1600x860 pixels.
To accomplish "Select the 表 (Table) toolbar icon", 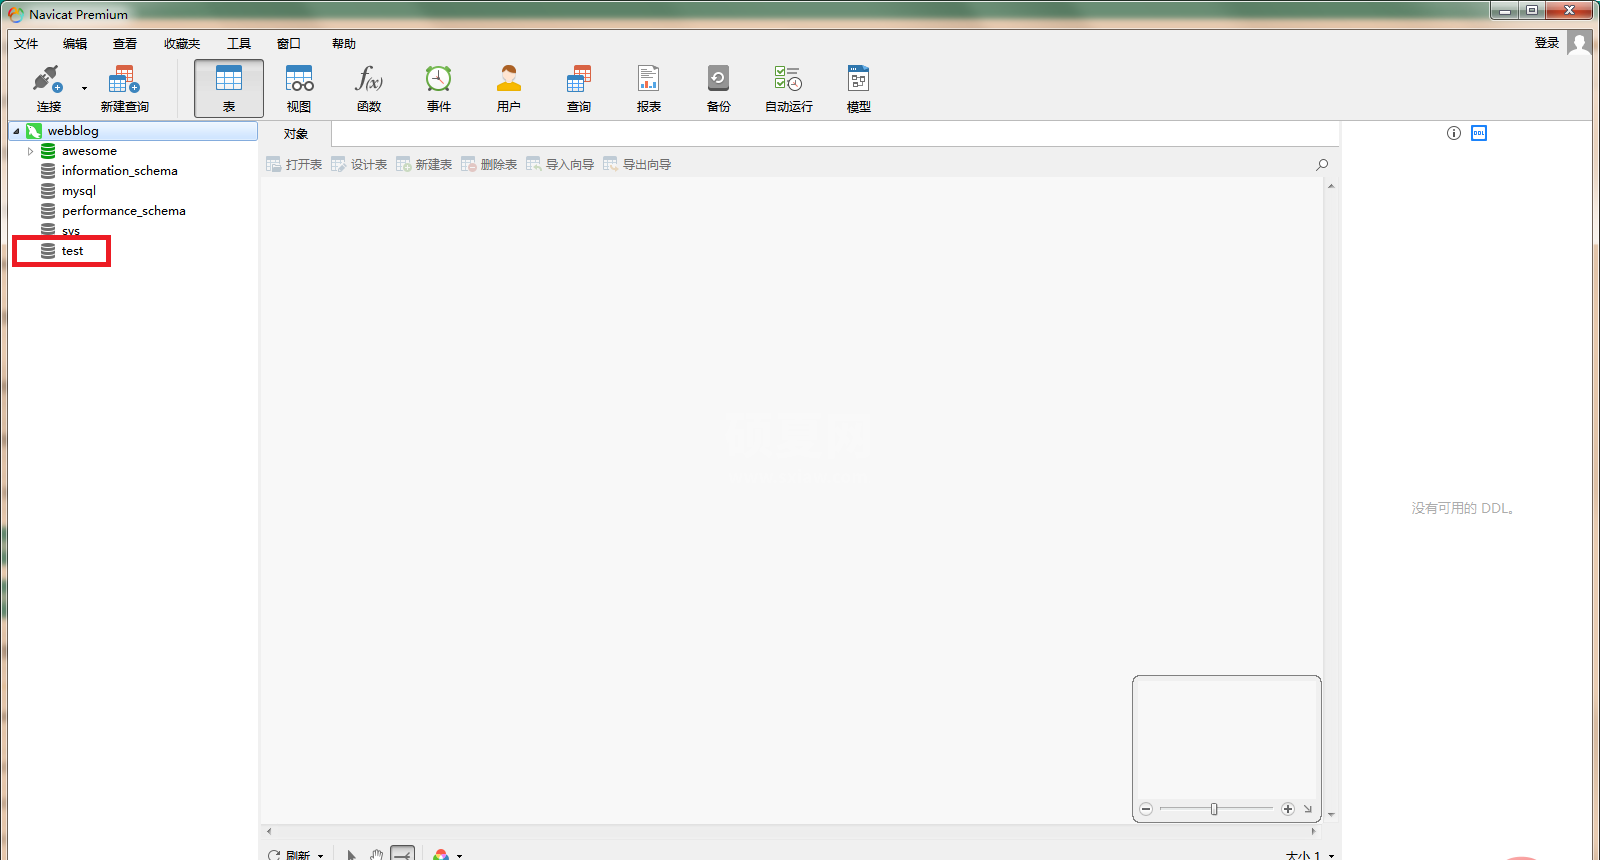I will click(x=229, y=88).
